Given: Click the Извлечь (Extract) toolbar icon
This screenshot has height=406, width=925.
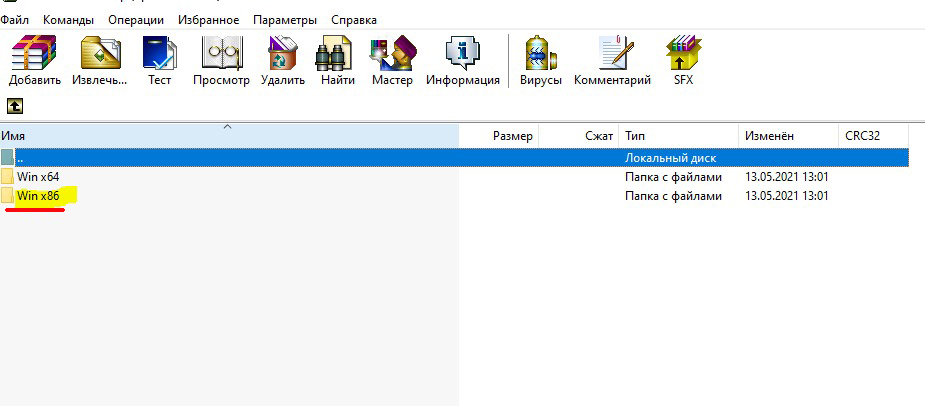Looking at the screenshot, I should pos(99,58).
